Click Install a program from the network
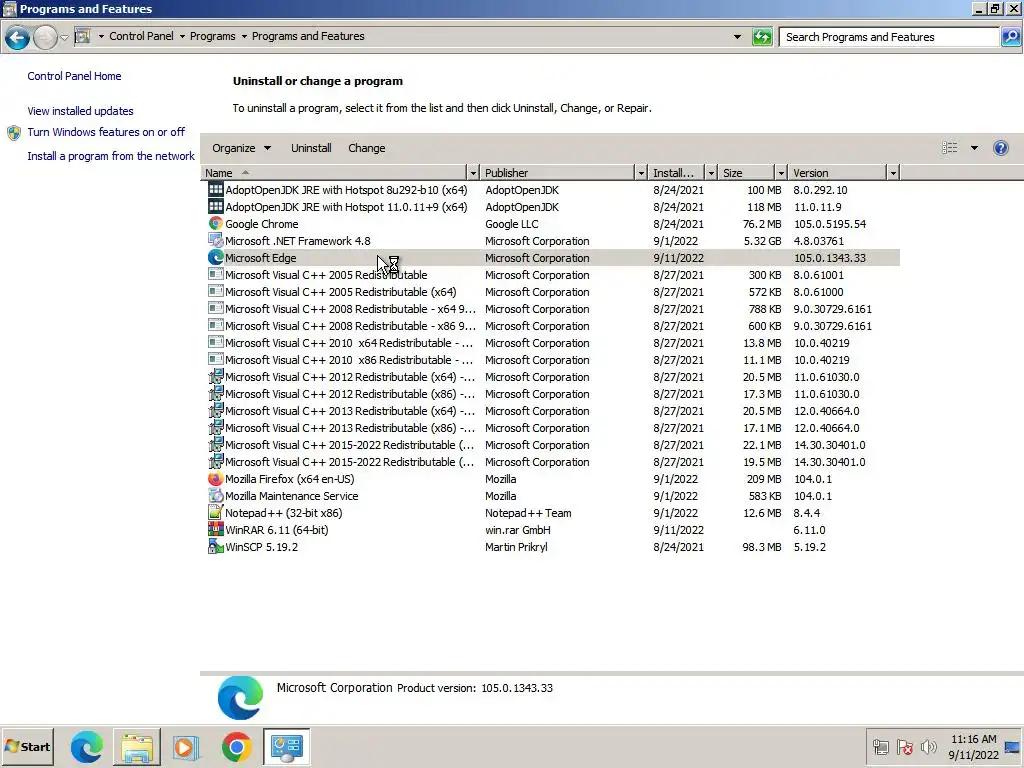Screen dimensions: 1024x768 pyautogui.click(x=111, y=156)
